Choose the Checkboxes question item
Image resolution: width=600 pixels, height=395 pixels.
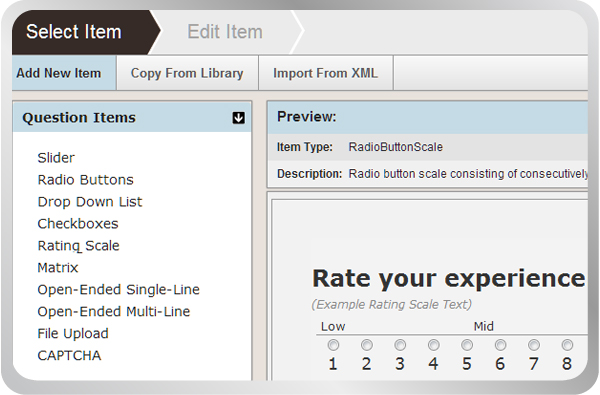tap(78, 224)
